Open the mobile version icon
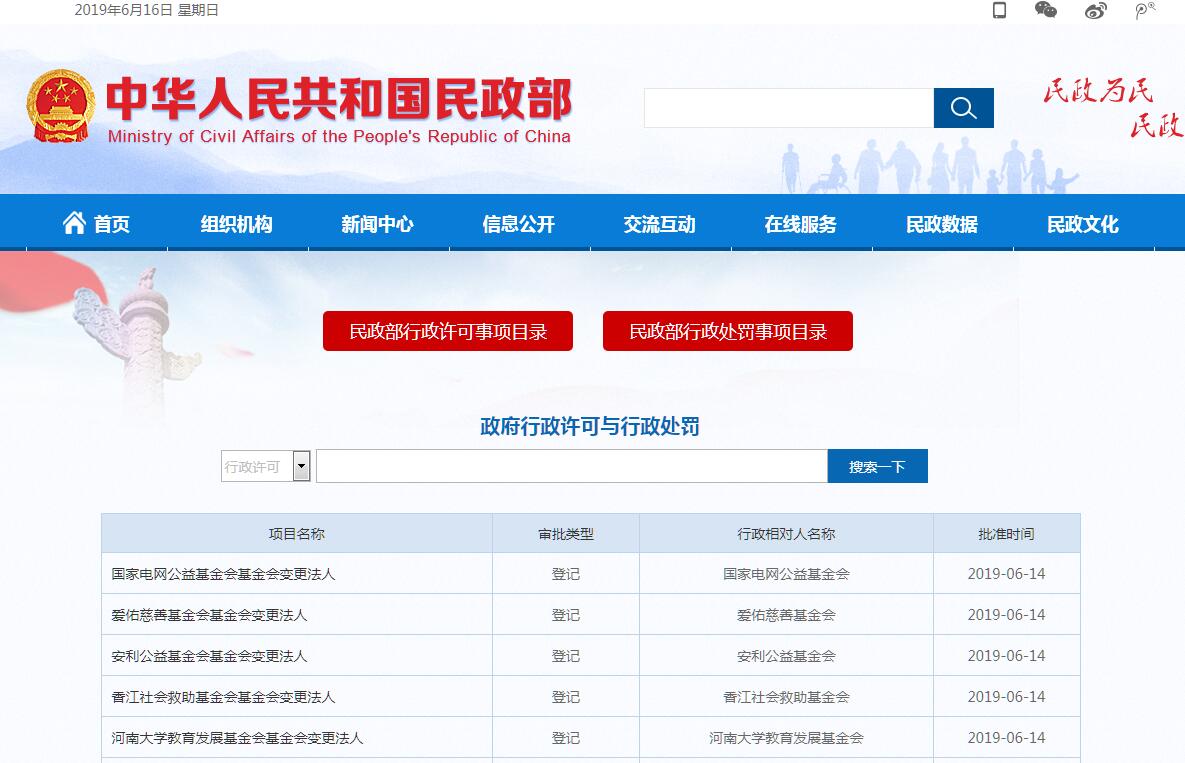The width and height of the screenshot is (1185, 763). click(999, 10)
